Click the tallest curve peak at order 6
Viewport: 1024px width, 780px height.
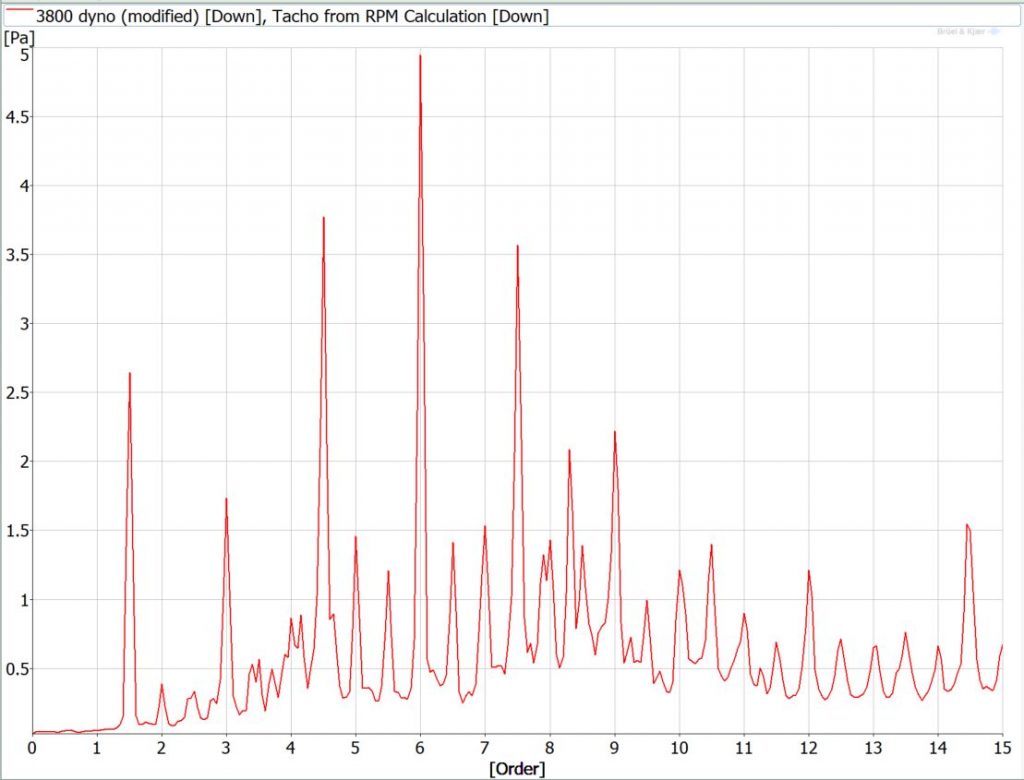420,56
